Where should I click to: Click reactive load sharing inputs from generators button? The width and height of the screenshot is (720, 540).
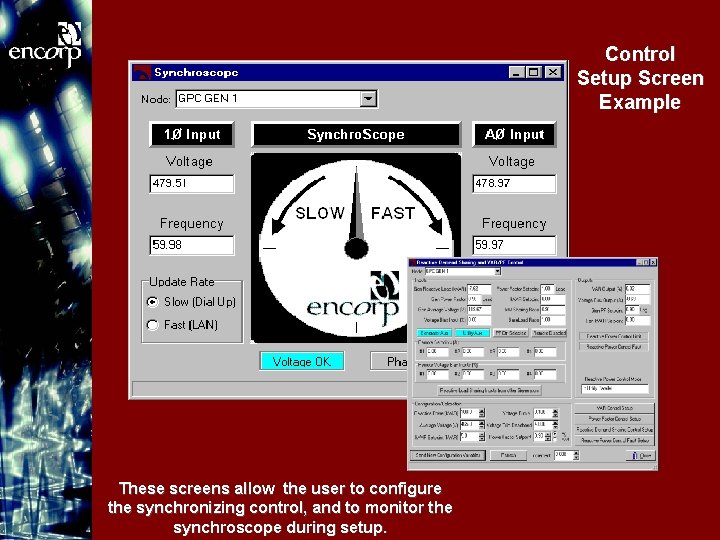click(489, 391)
